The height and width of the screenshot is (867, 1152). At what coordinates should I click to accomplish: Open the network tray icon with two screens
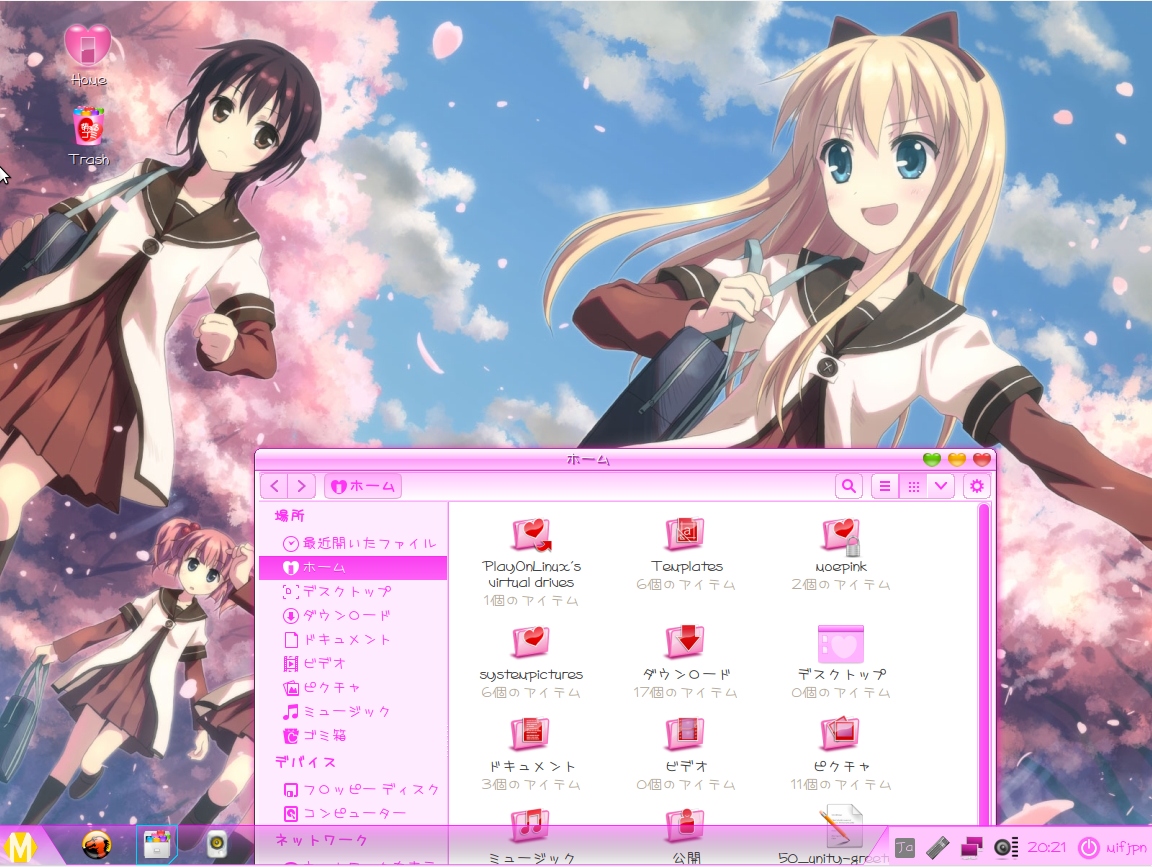pyautogui.click(x=971, y=848)
